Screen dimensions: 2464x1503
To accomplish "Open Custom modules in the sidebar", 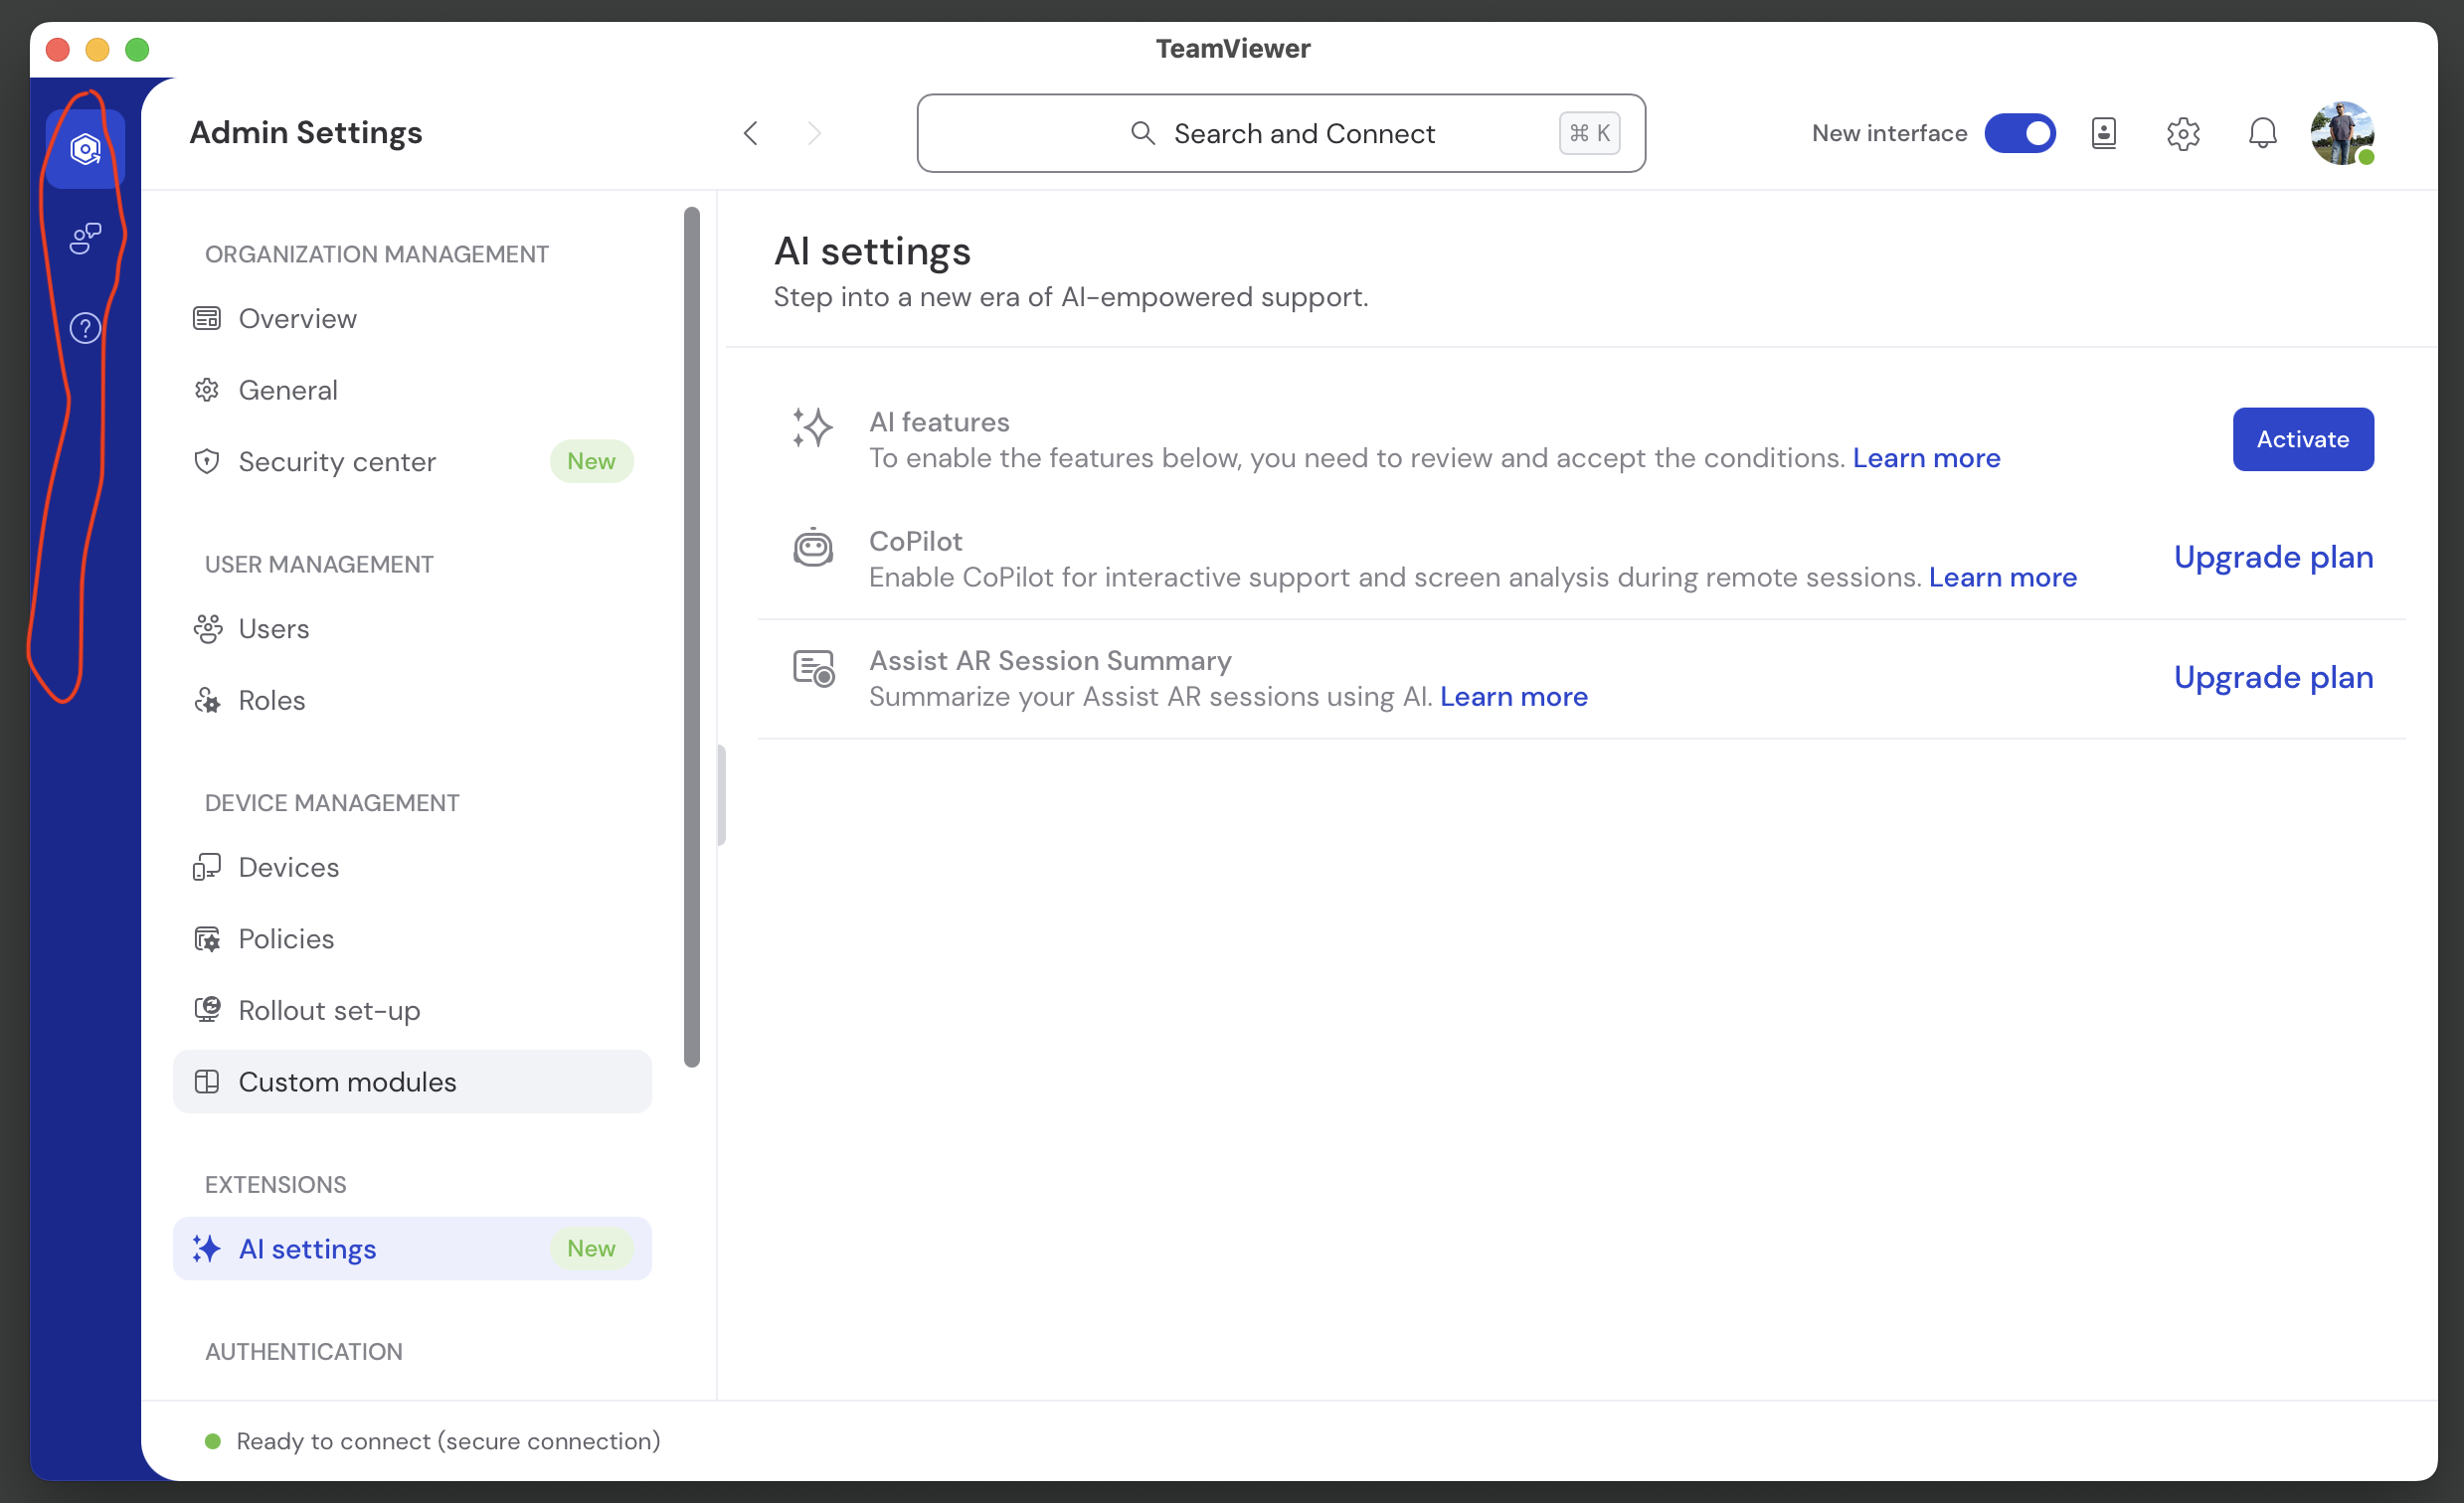I will (347, 1081).
